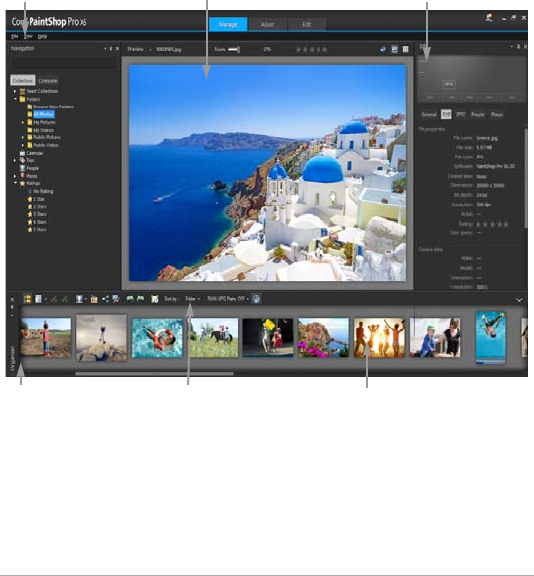Pin the Info palette
Image resolution: width=534 pixels, height=576 pixels.
point(518,47)
